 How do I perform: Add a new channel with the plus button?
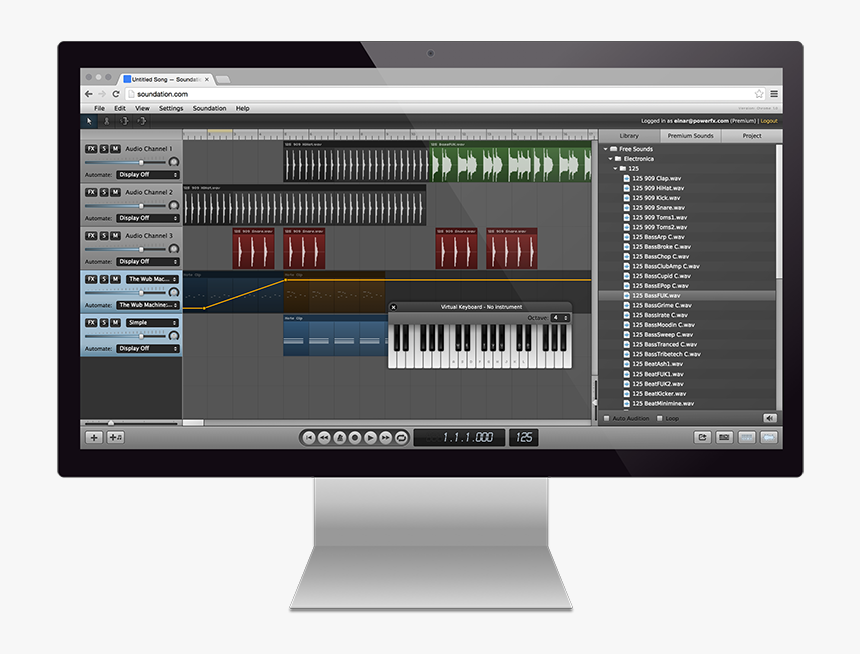(93, 437)
